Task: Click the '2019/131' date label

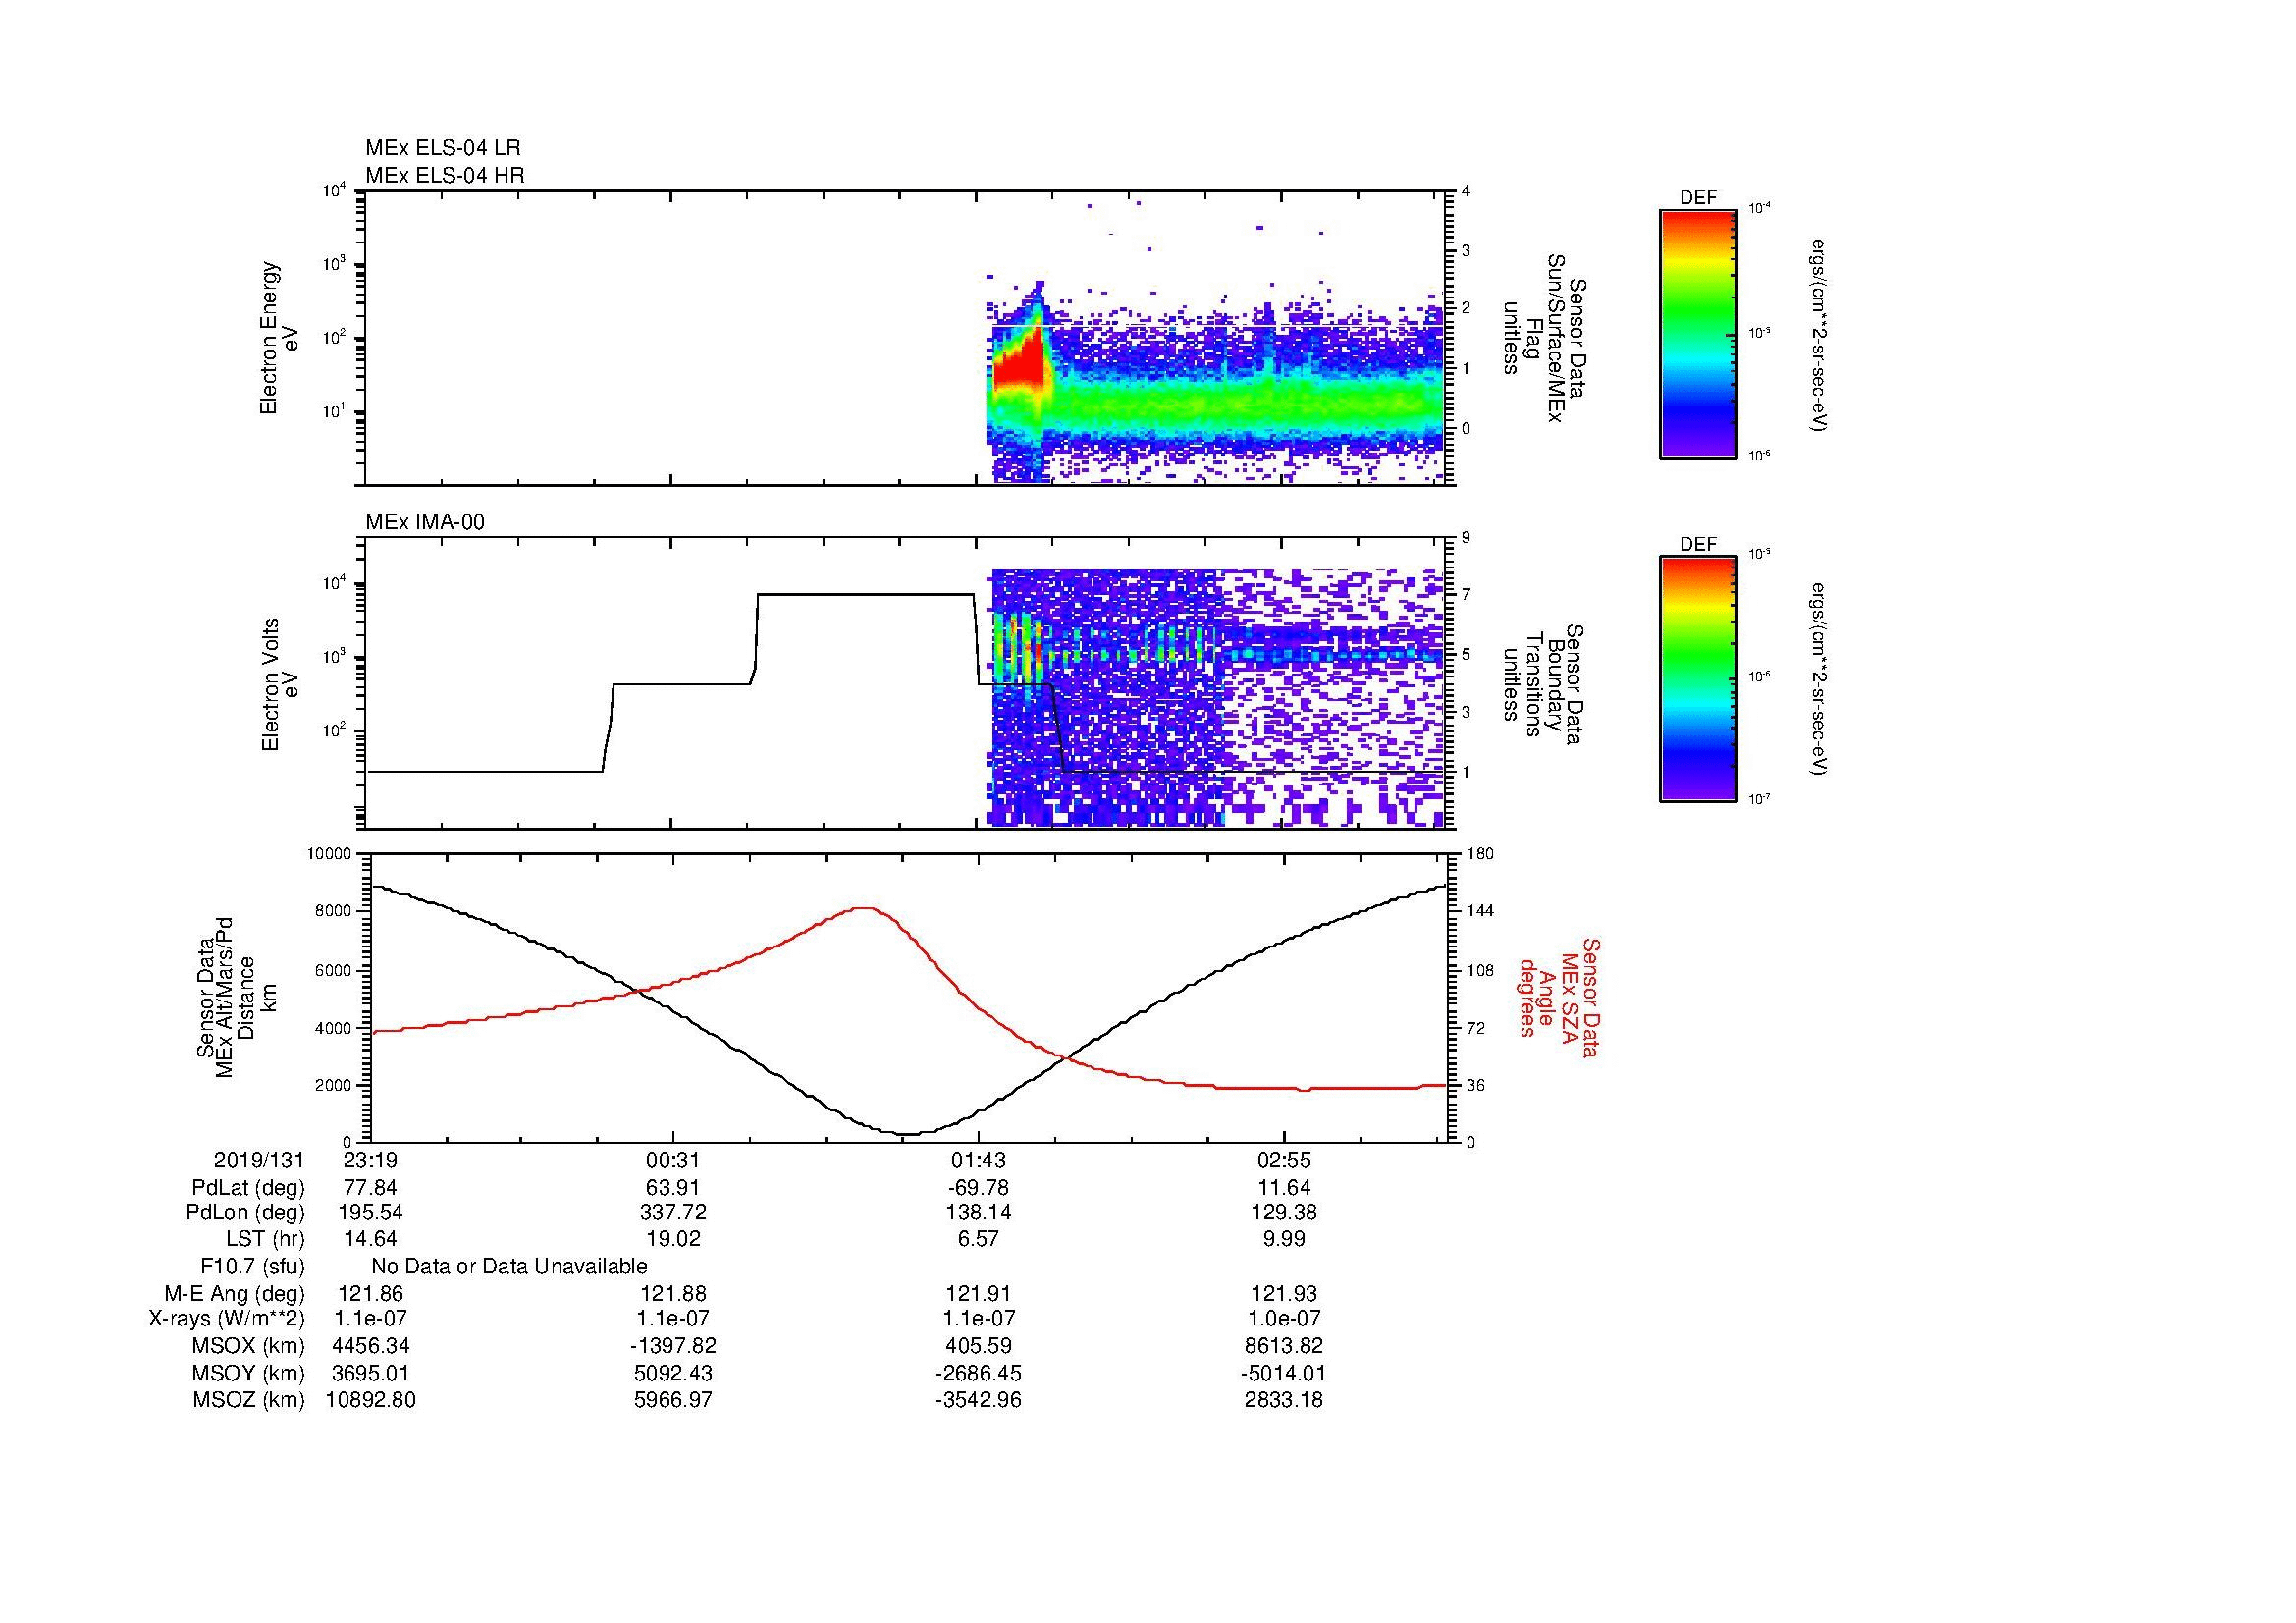Action: coord(259,1161)
